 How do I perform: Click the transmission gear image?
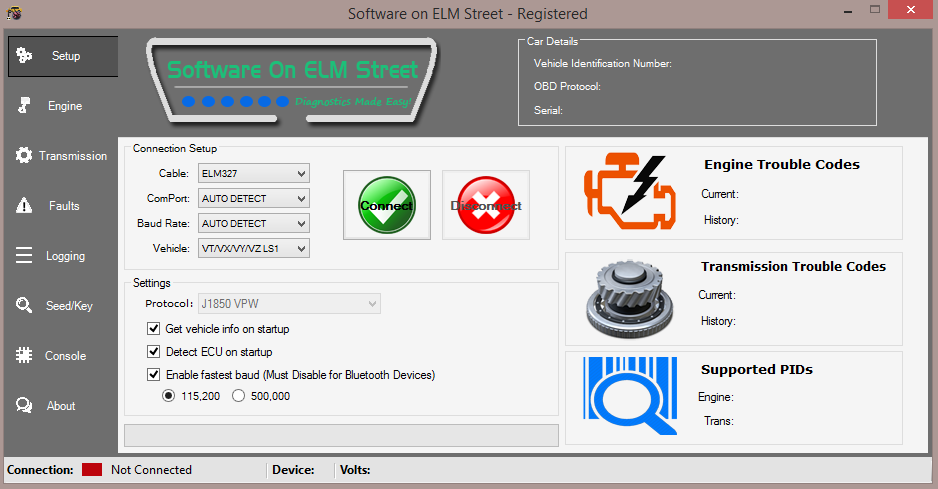[x=630, y=299]
